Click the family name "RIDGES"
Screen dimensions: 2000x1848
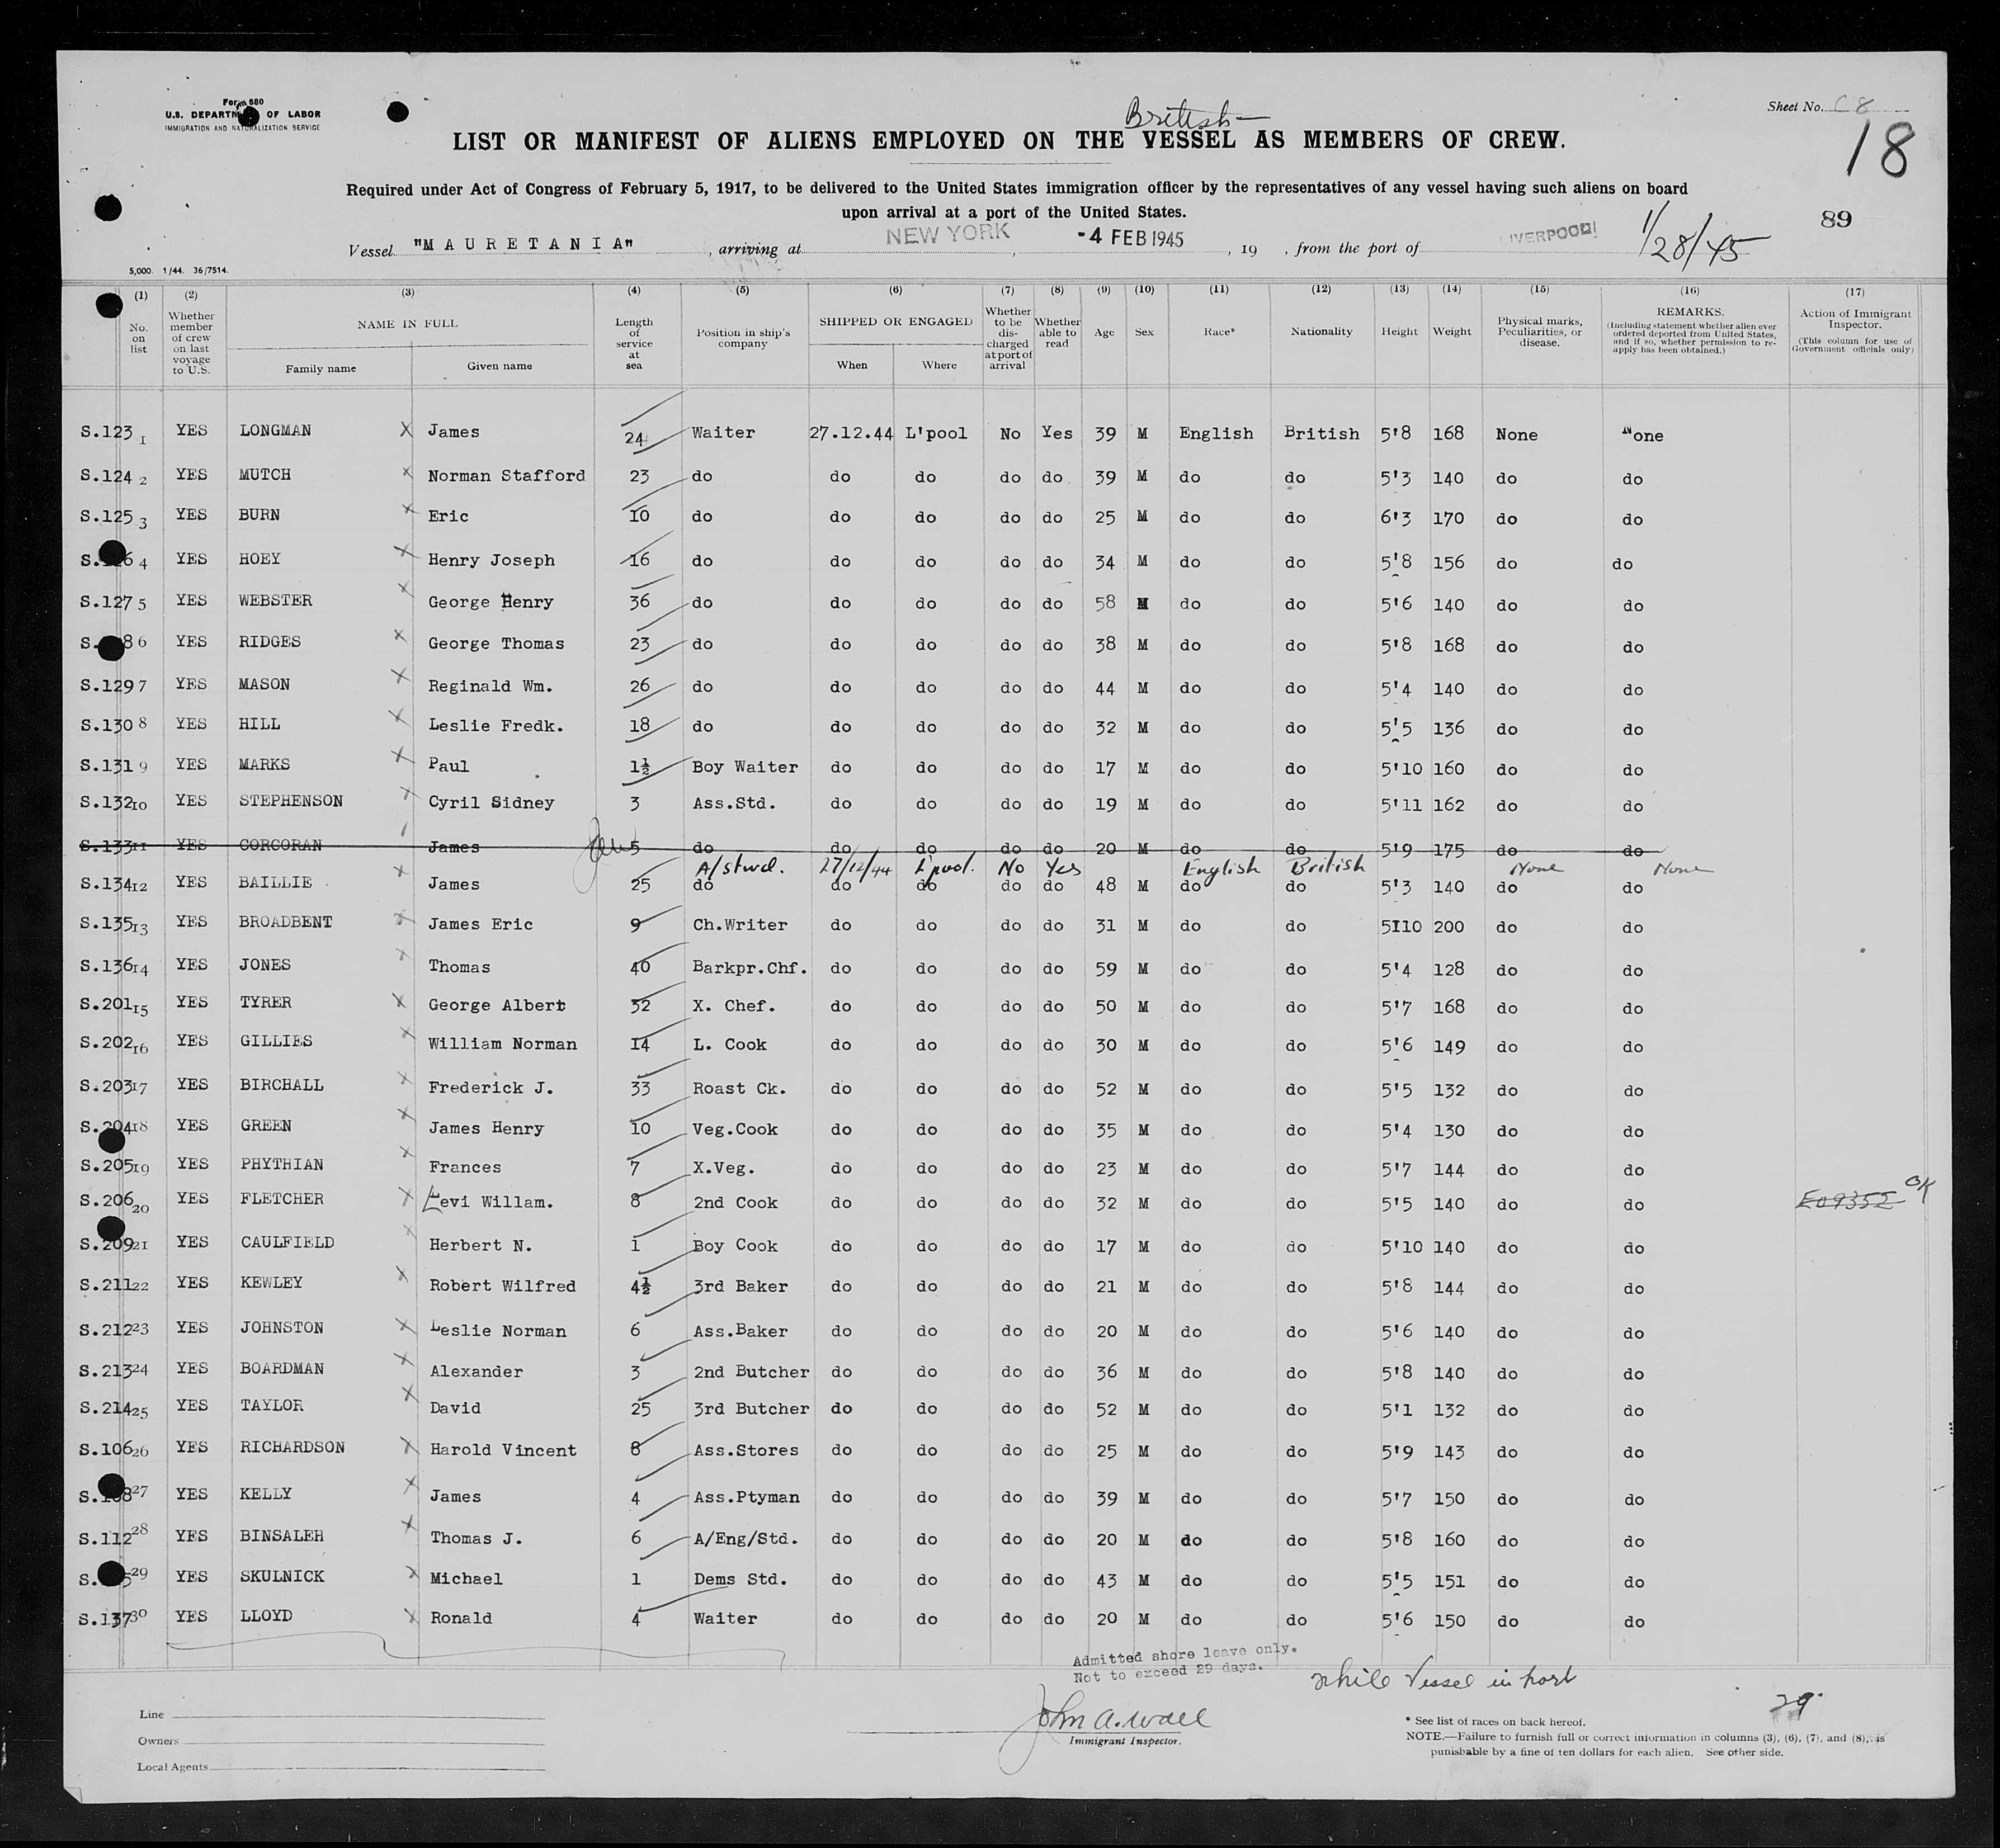[270, 642]
